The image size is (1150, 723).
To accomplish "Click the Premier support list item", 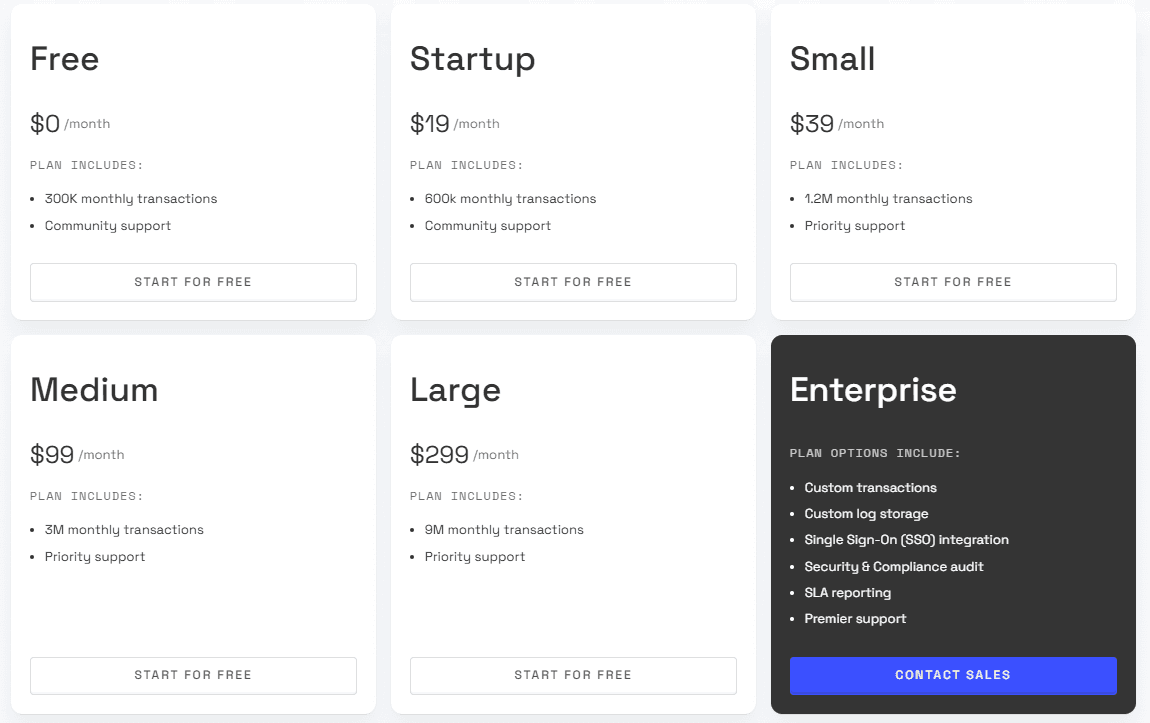I will click(855, 619).
